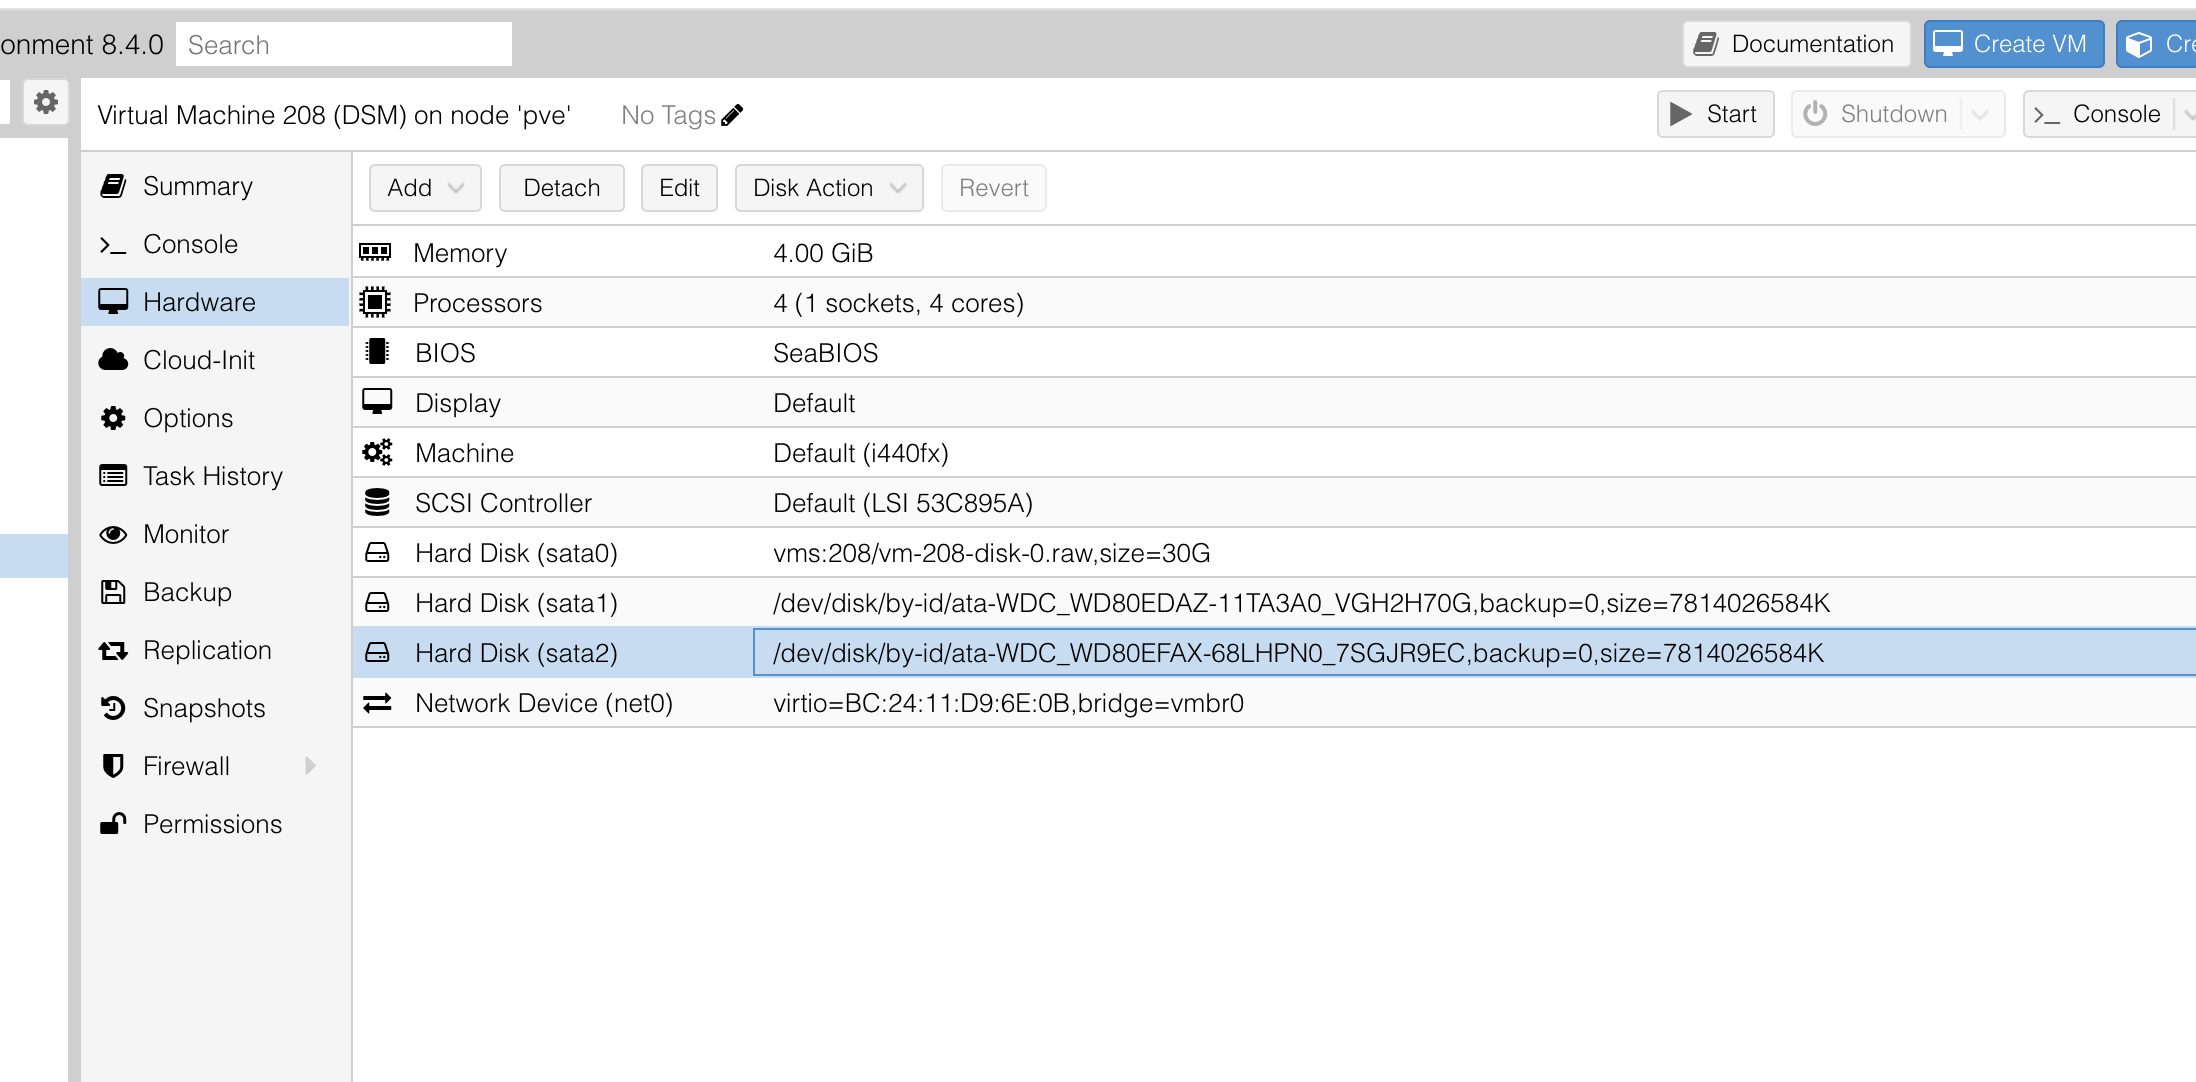Click the SCSI Controller database icon

[x=377, y=502]
